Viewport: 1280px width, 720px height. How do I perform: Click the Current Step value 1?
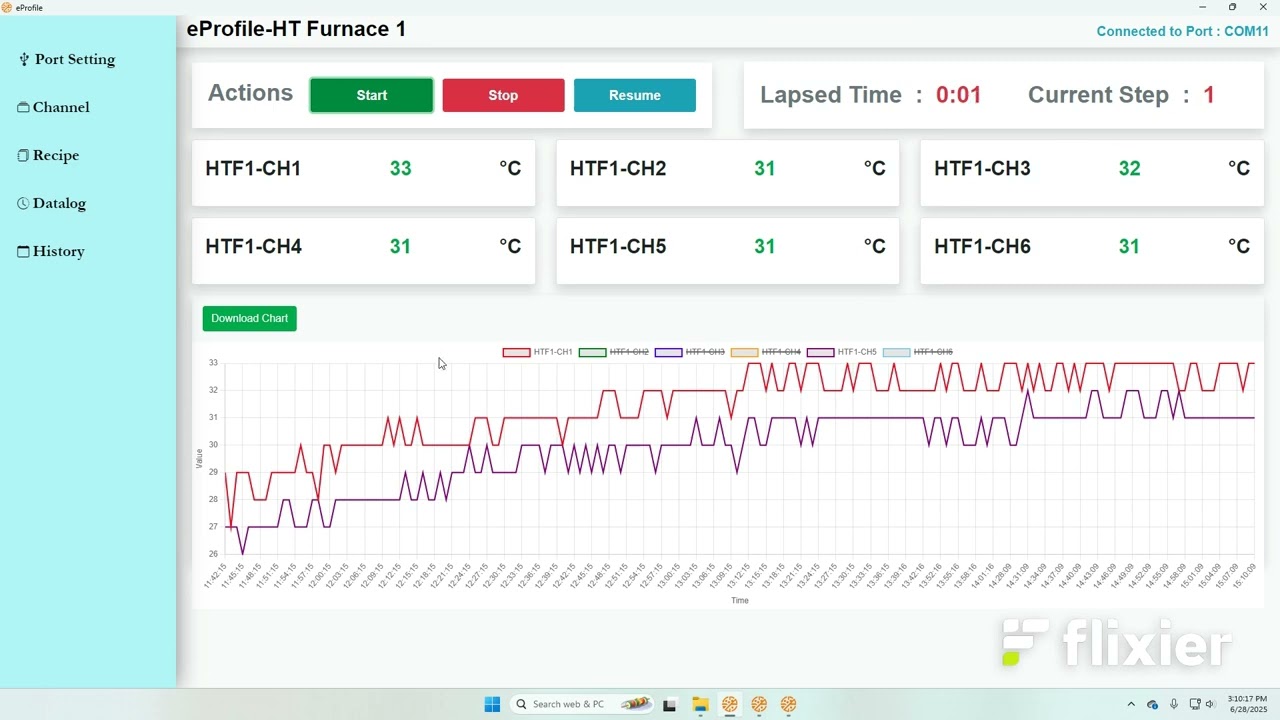(1209, 95)
